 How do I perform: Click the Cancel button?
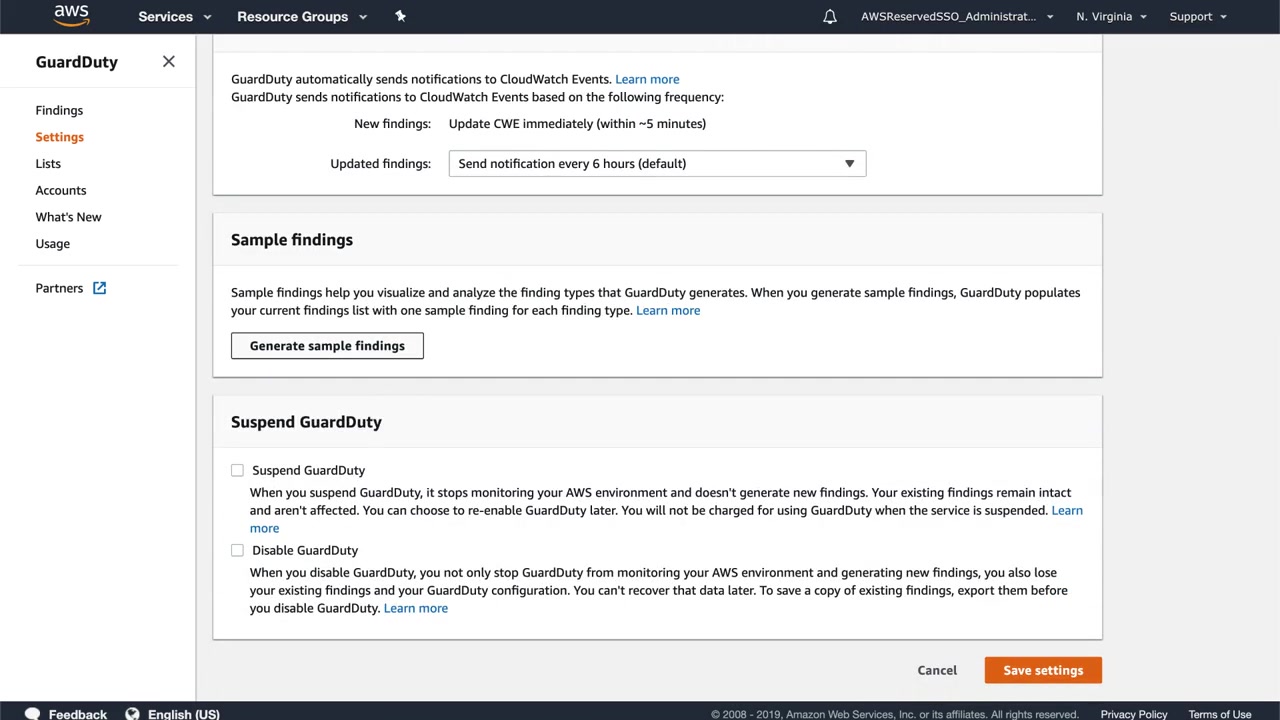[937, 671]
